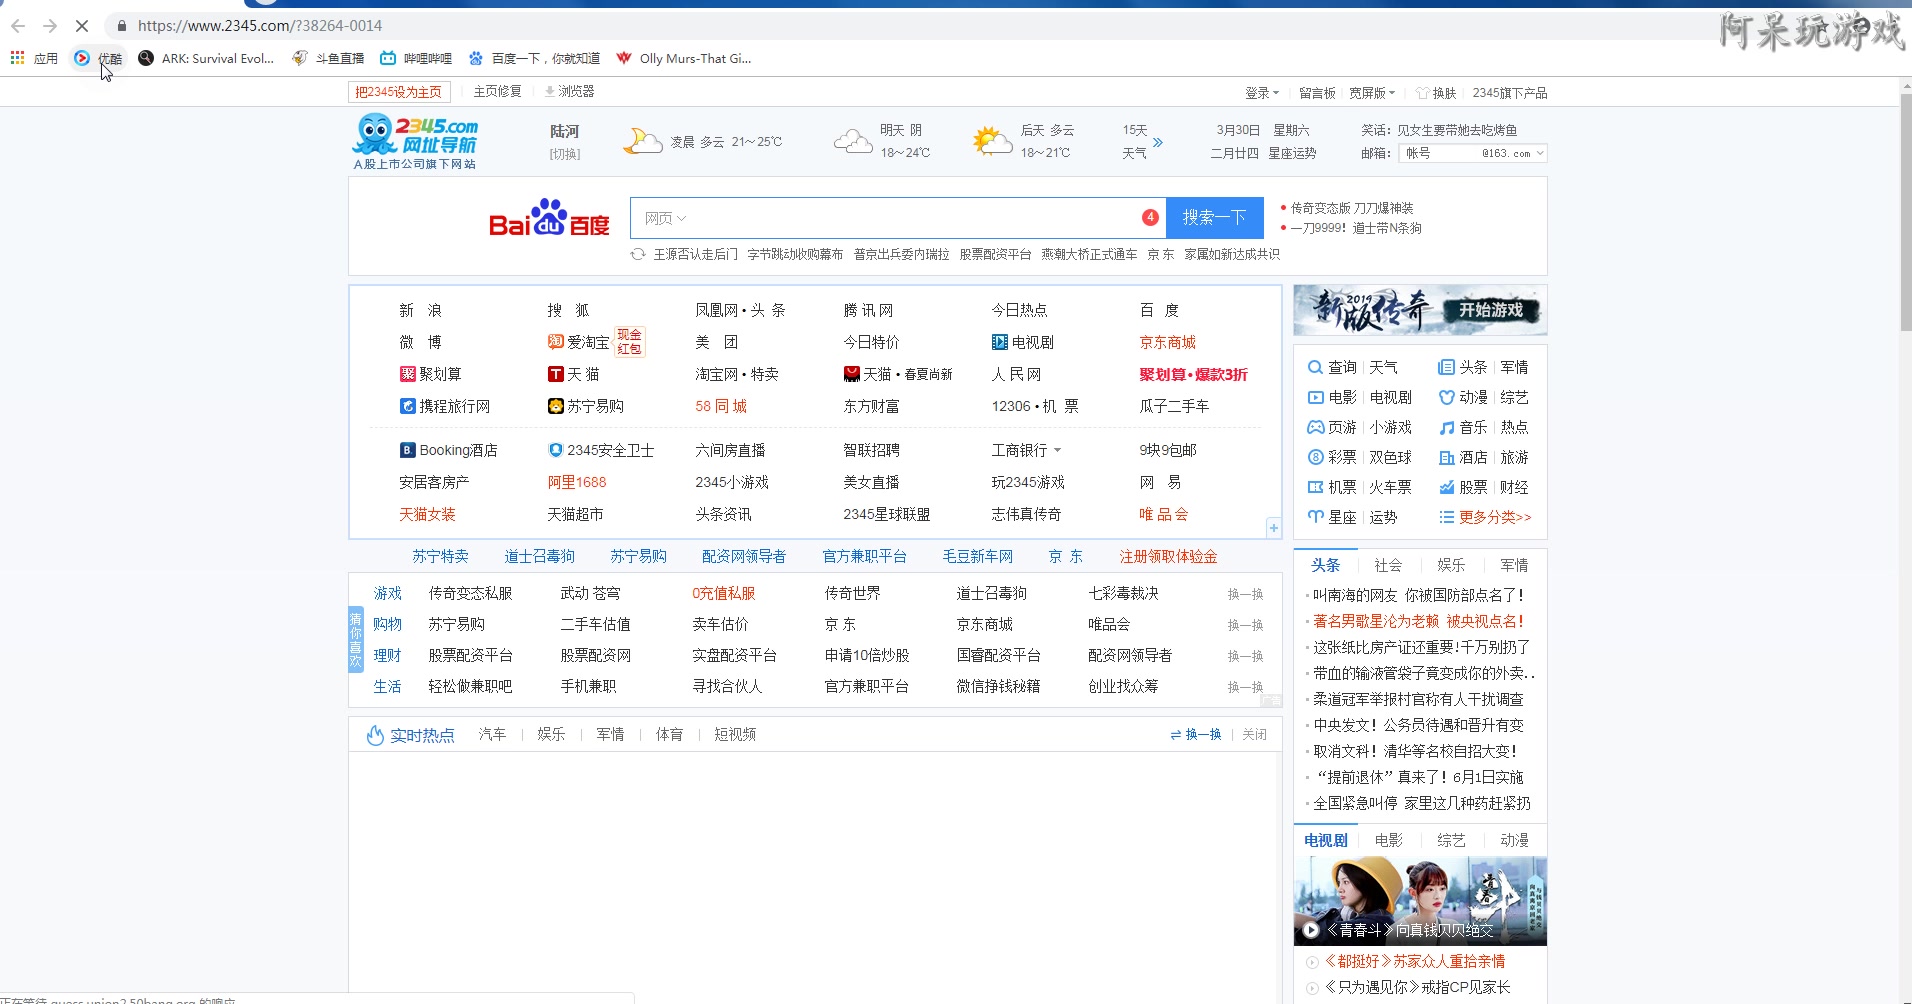Open the Bilibili bookmark

click(x=416, y=58)
